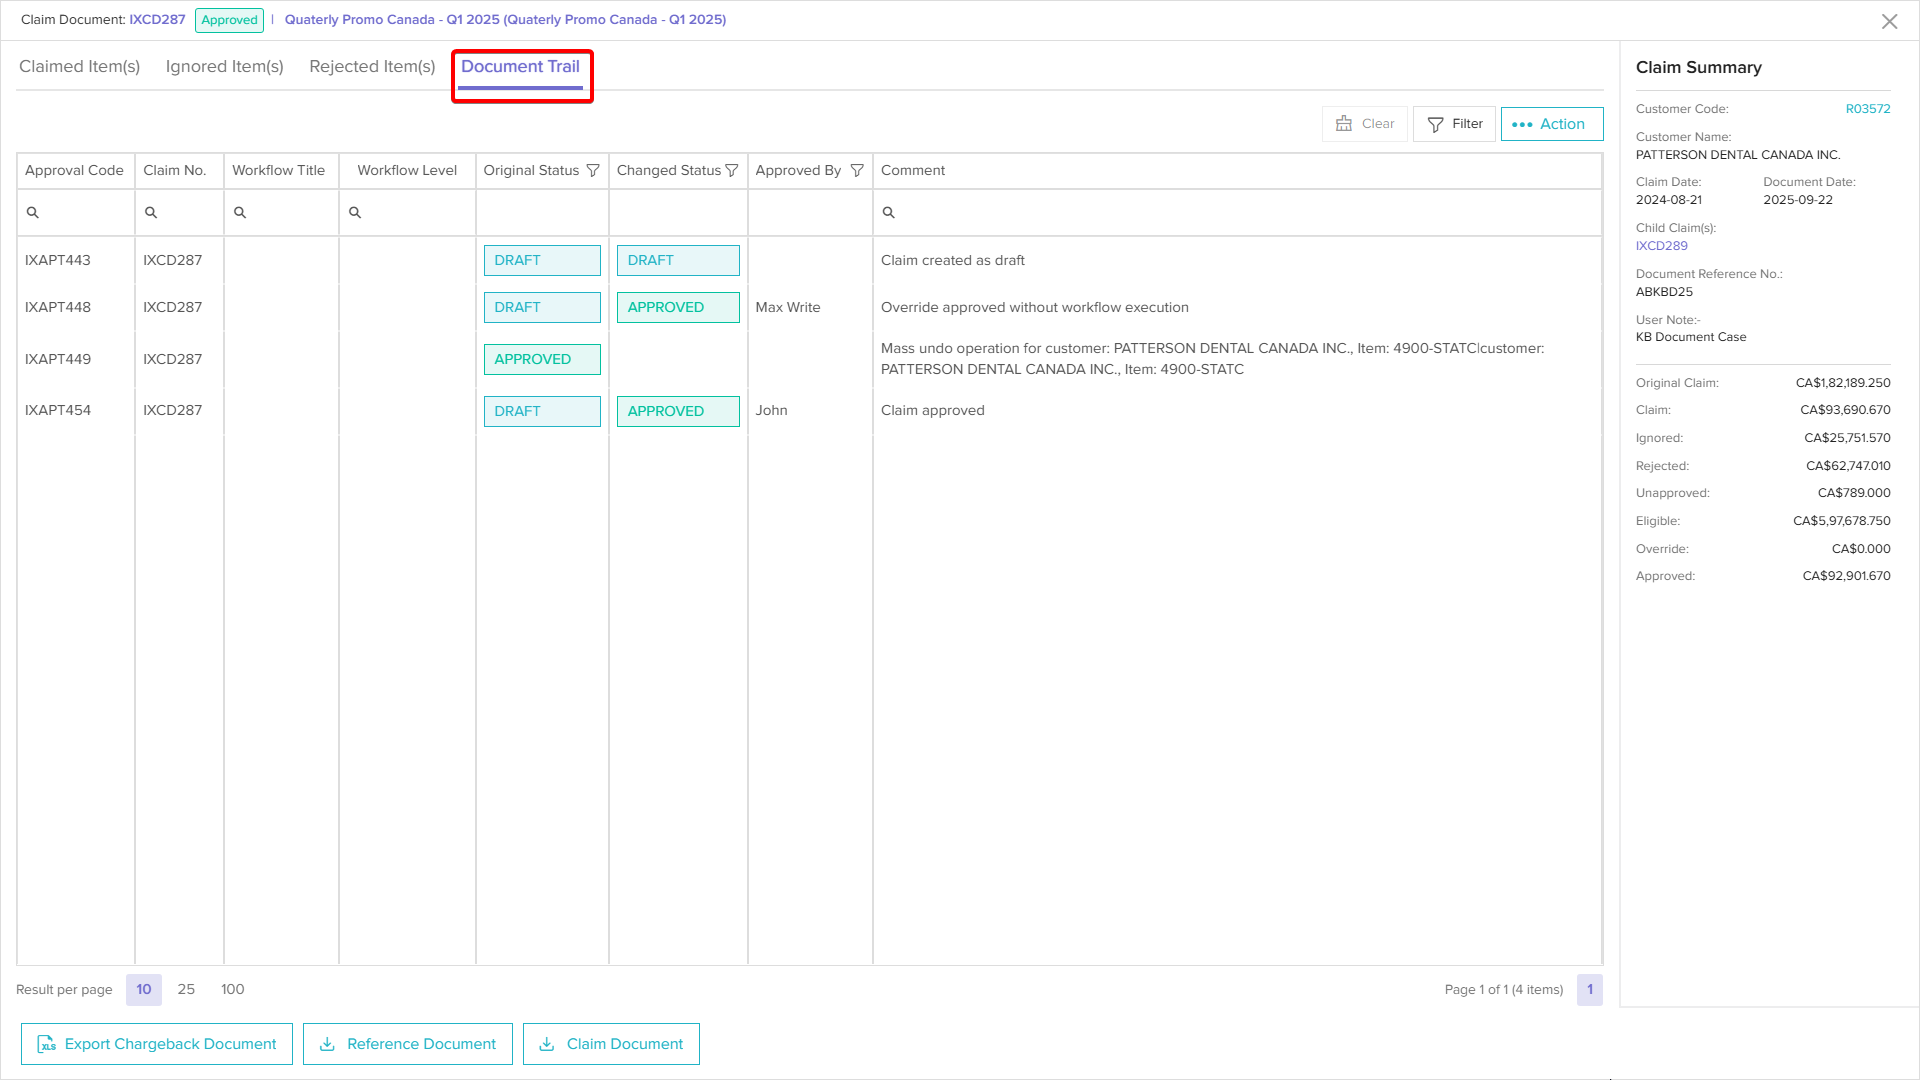Click search icon in Approval Code column

[33, 213]
